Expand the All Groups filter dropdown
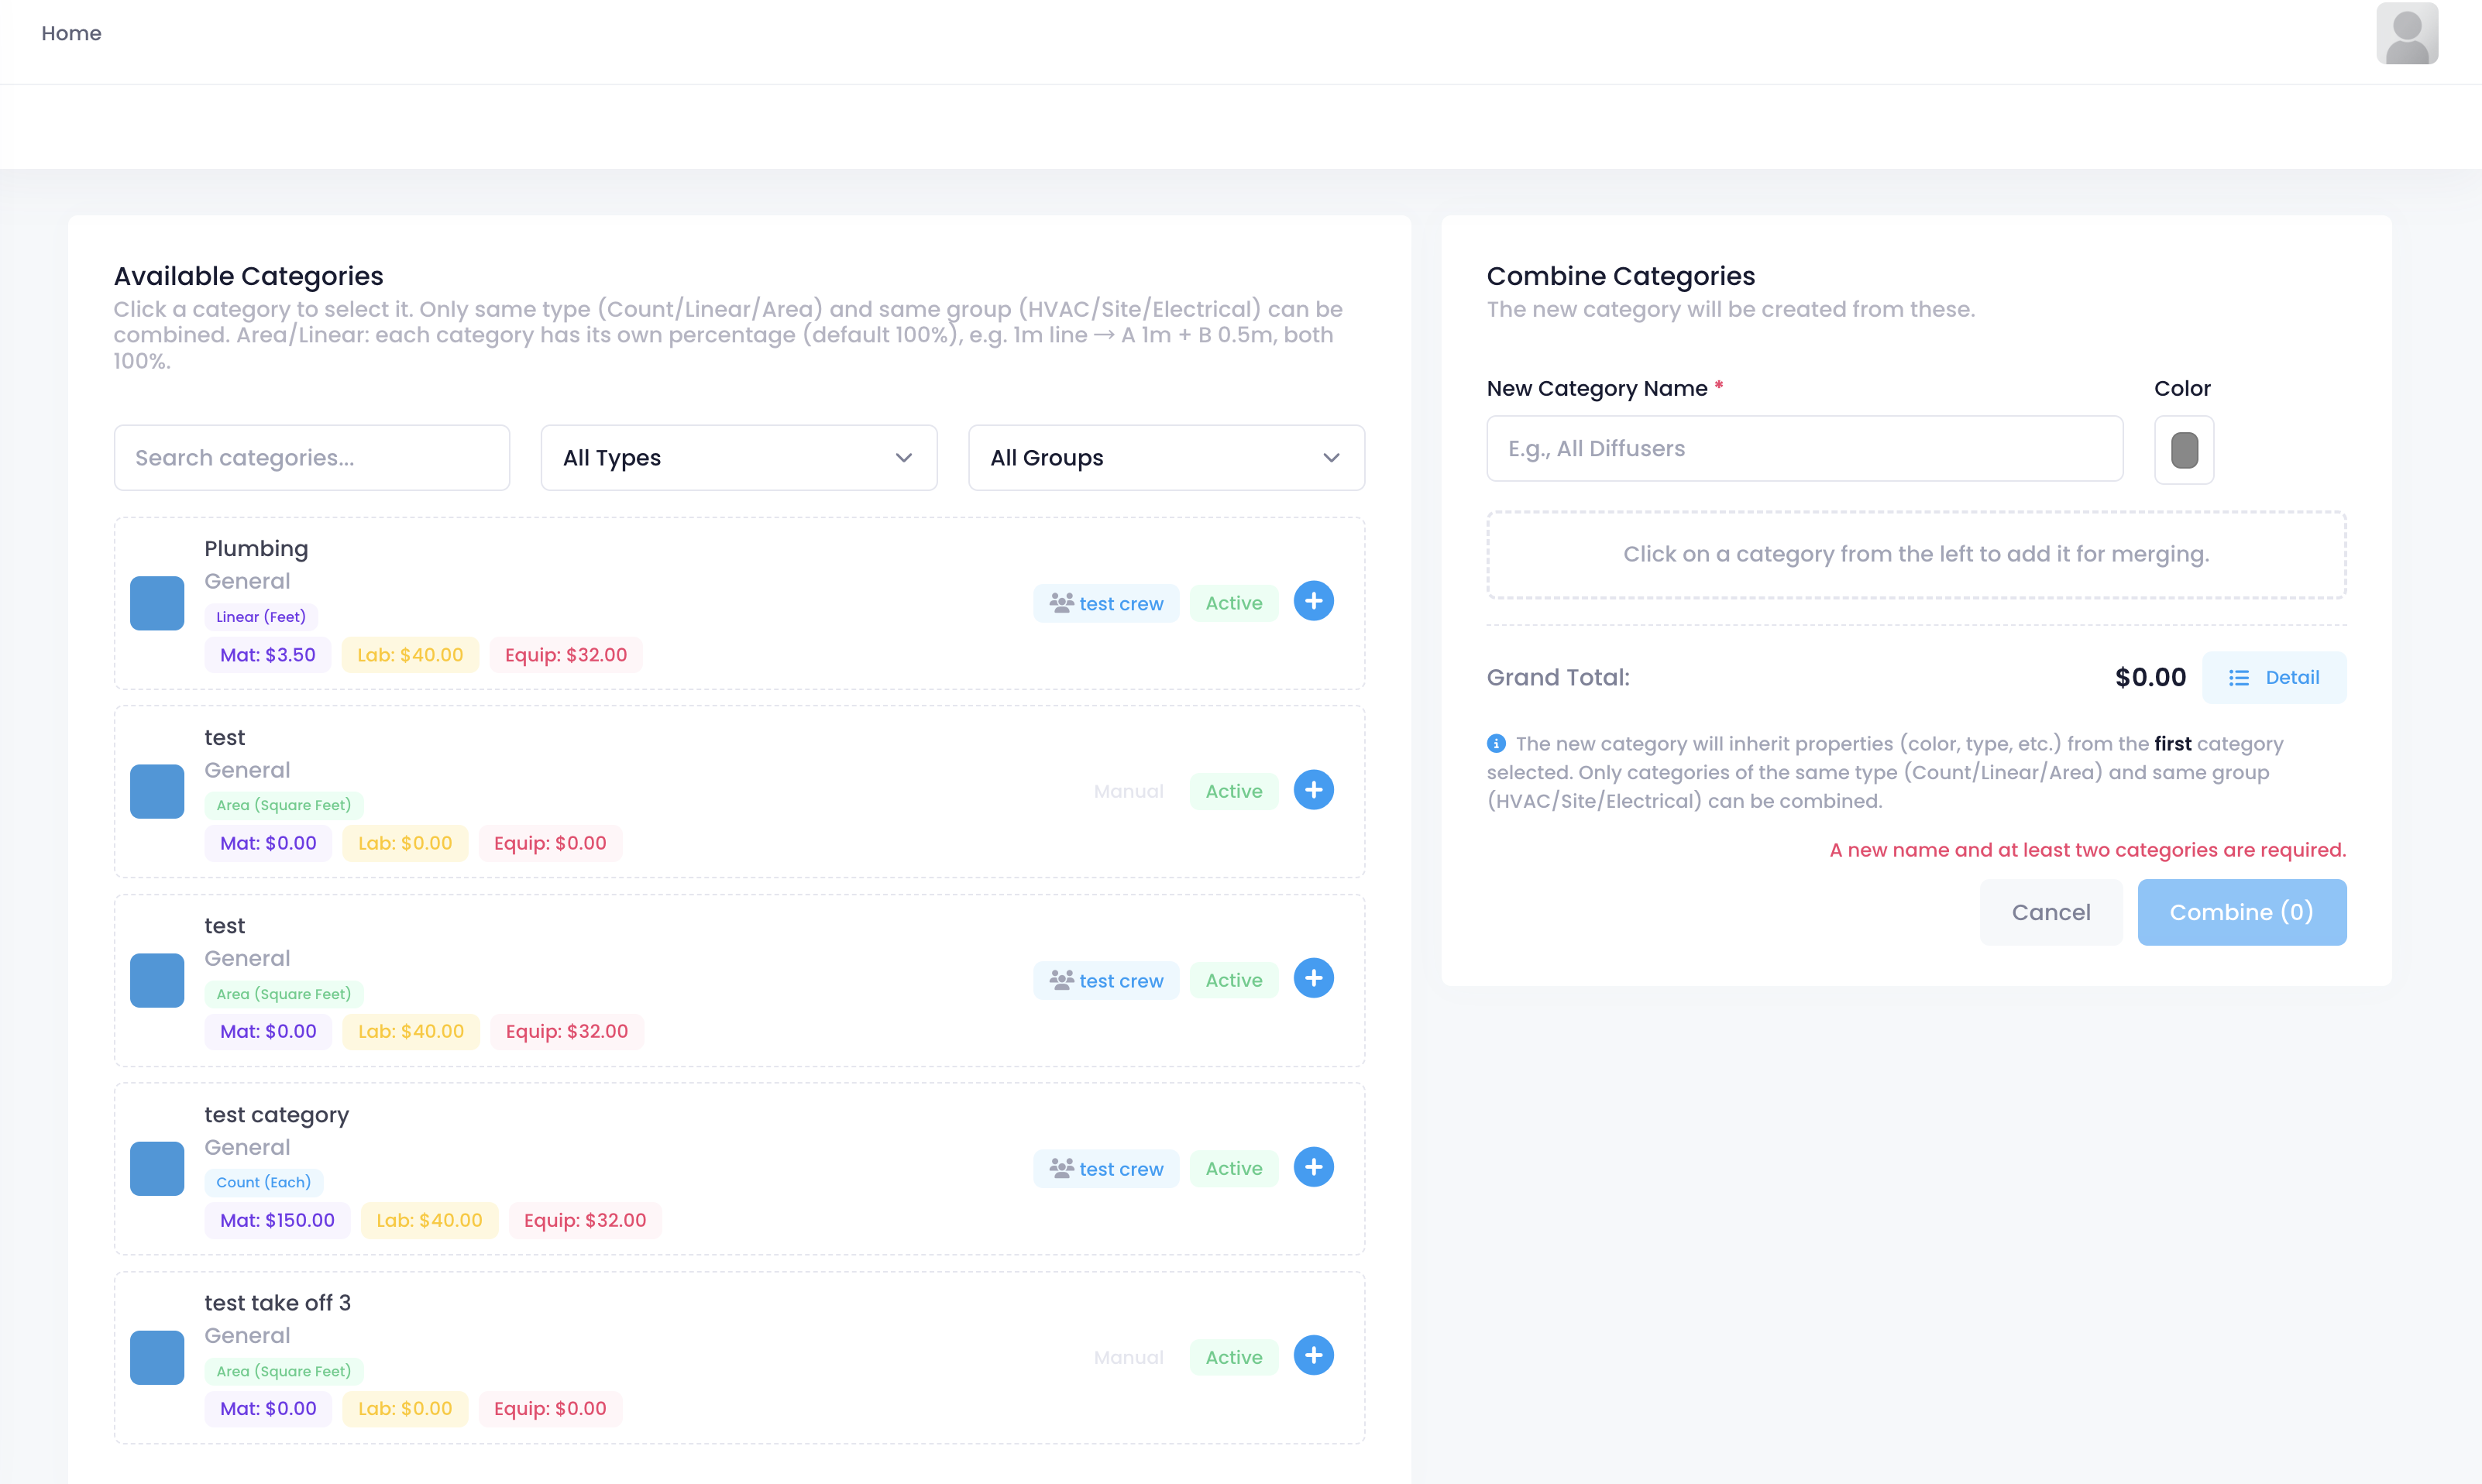Viewport: 2482px width, 1484px height. tap(1165, 458)
